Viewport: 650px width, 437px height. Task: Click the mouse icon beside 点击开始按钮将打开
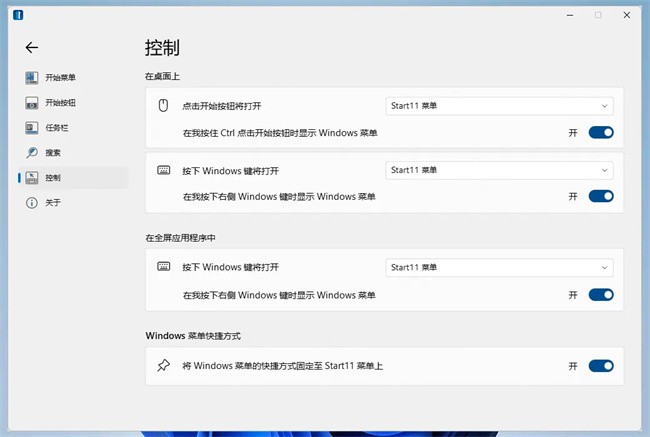tap(164, 106)
